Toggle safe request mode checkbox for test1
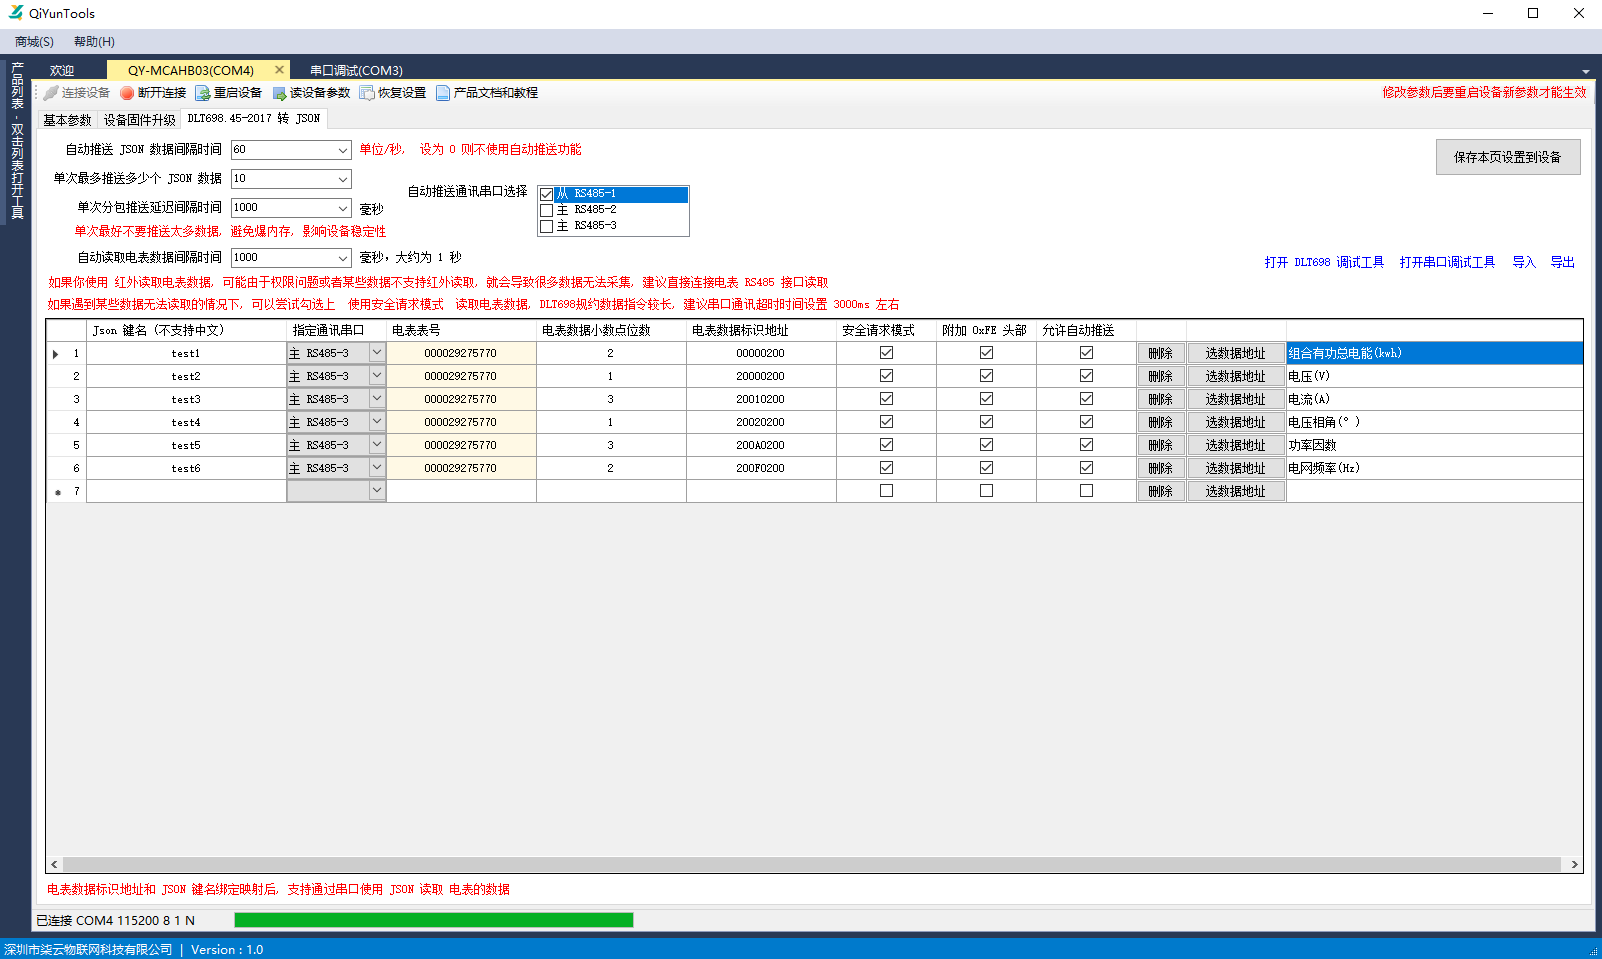The width and height of the screenshot is (1602, 959). (886, 353)
